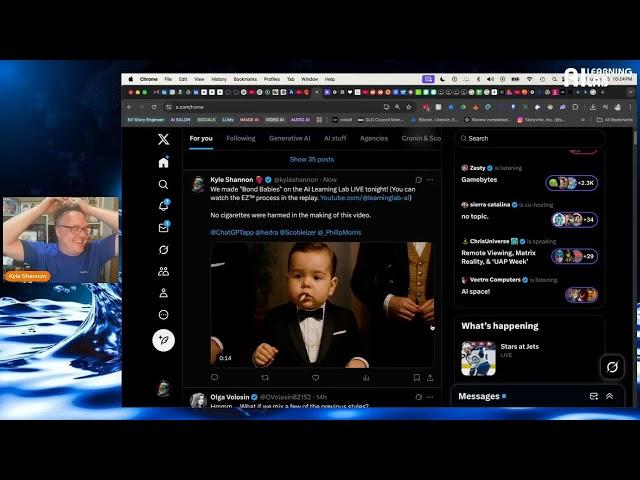Image resolution: width=640 pixels, height=480 pixels.
Task: Switch to Agencies tab
Action: pos(374,138)
